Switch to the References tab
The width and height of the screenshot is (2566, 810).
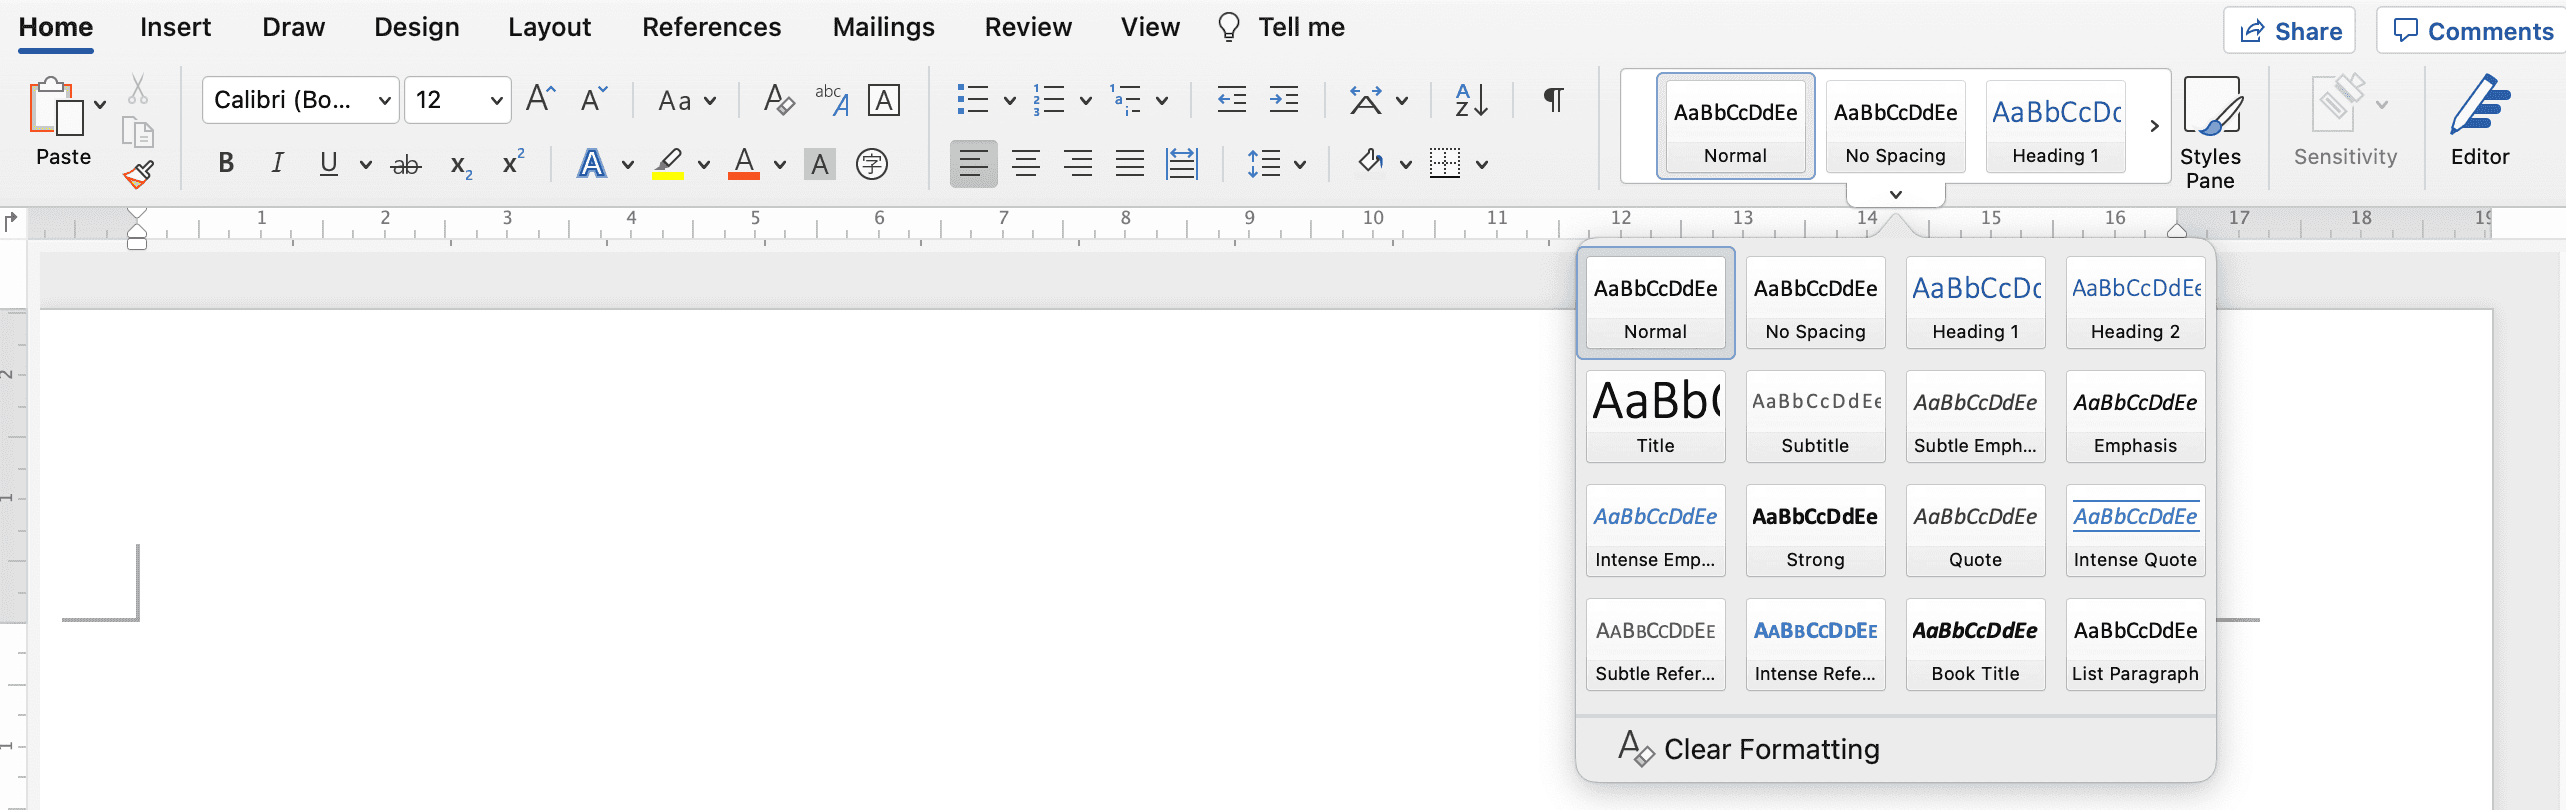coord(711,27)
